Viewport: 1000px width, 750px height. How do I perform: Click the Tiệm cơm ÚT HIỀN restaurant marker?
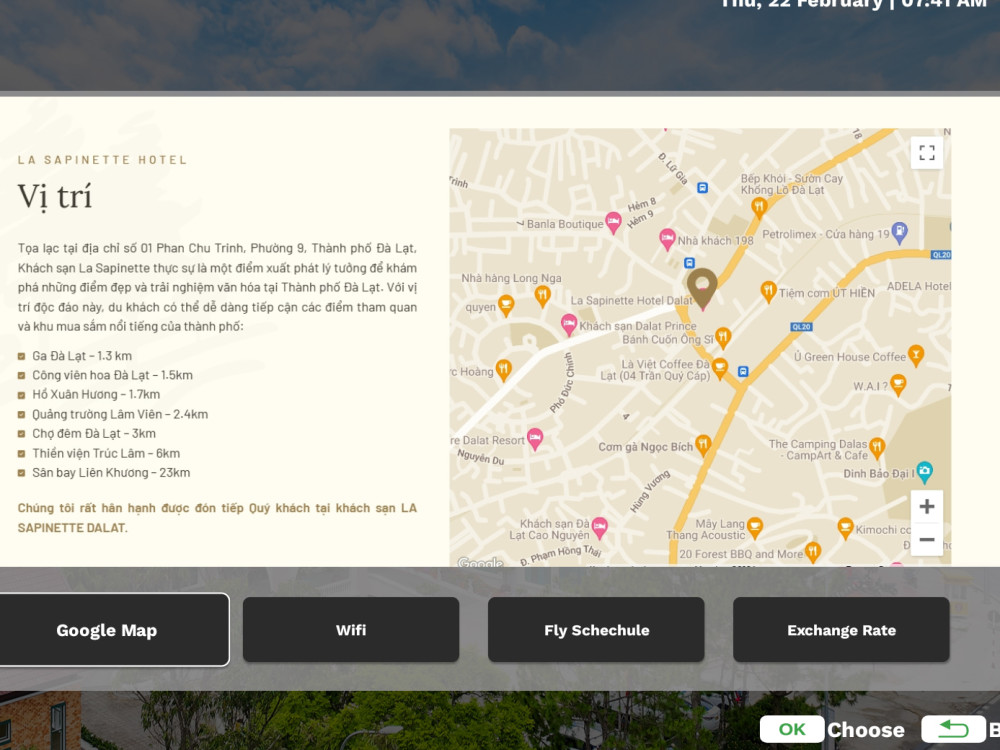click(x=768, y=291)
